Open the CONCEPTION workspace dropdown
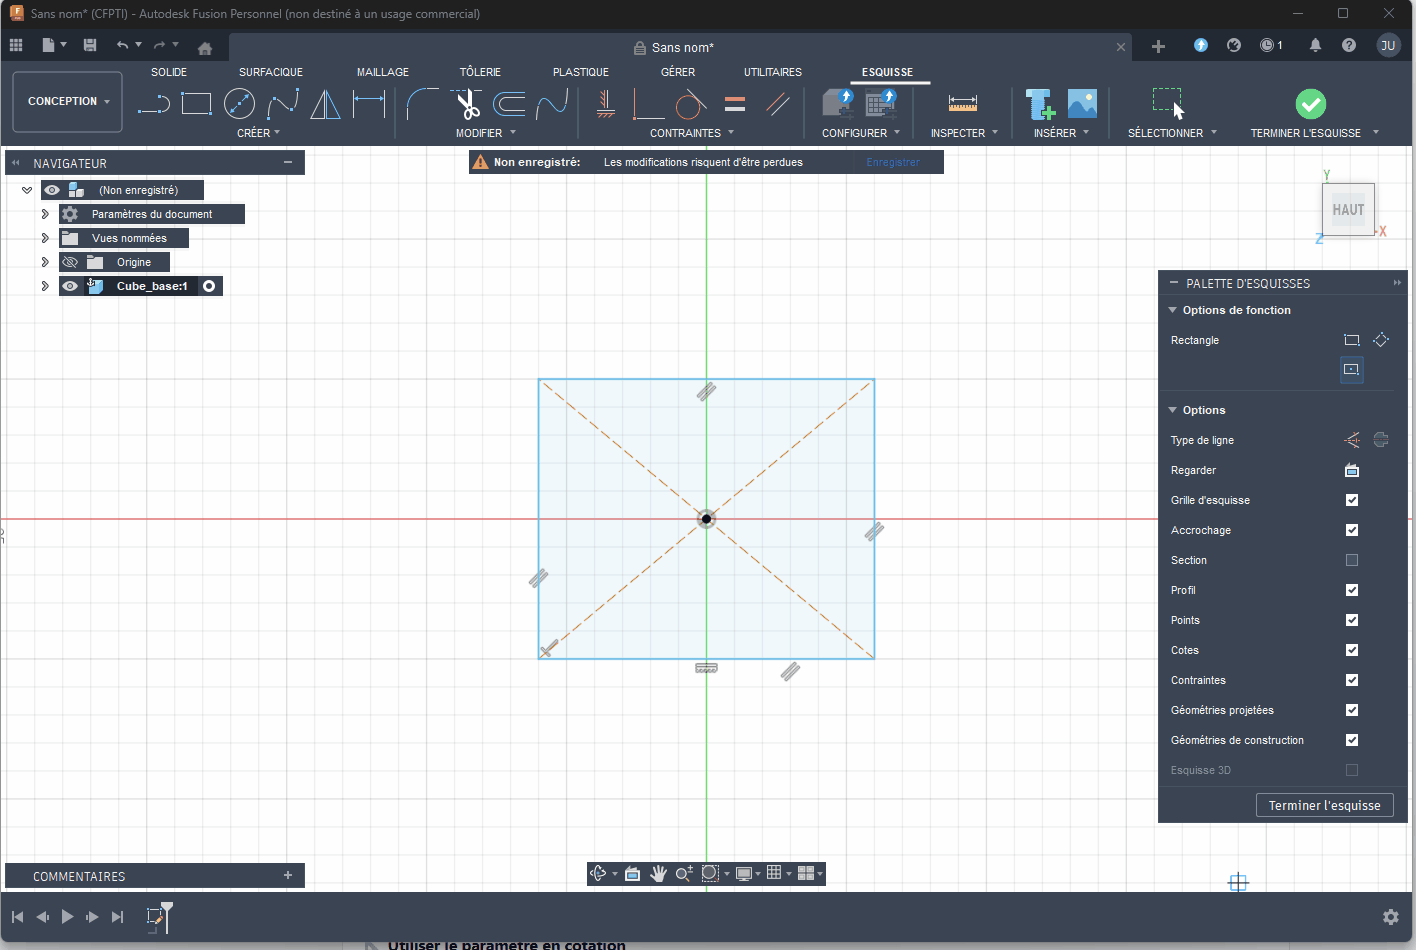 click(x=67, y=101)
